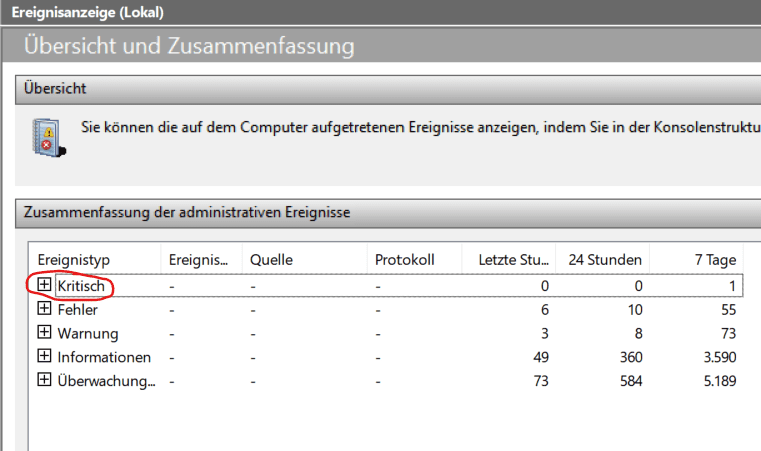Select the Kritisch row label
Screen dimensions: 761x451
tap(81, 286)
